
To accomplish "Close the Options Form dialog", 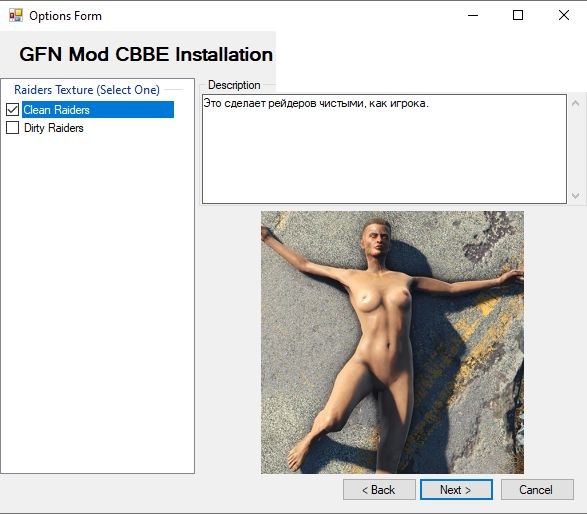I will (x=563, y=15).
